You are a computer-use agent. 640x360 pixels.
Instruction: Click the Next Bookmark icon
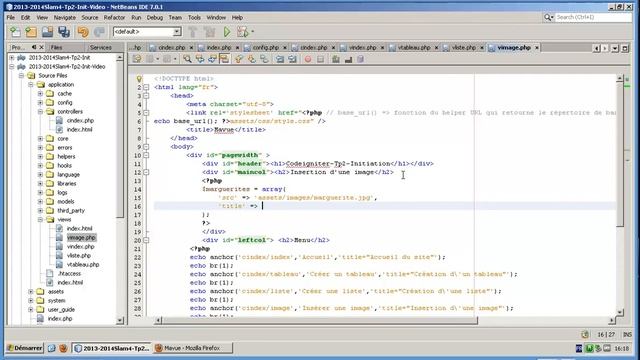[x=251, y=59]
